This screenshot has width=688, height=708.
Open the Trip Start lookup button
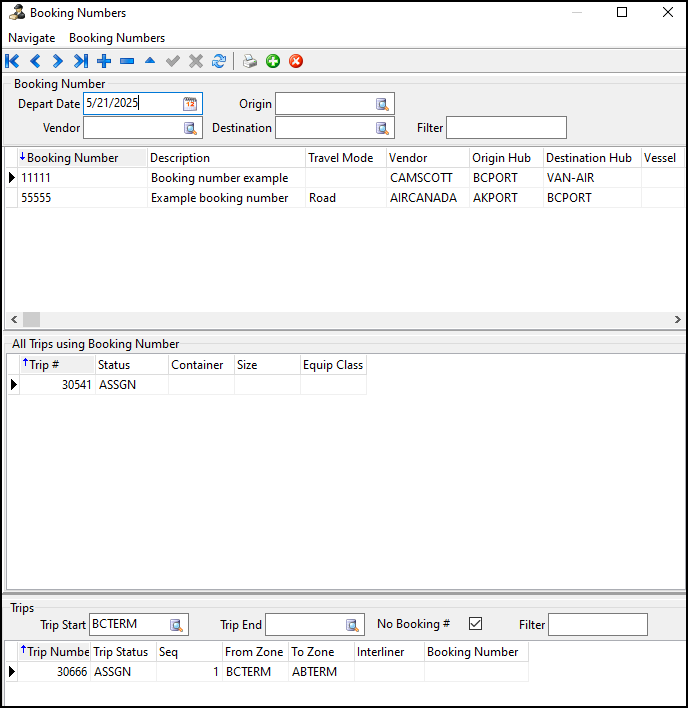176,625
